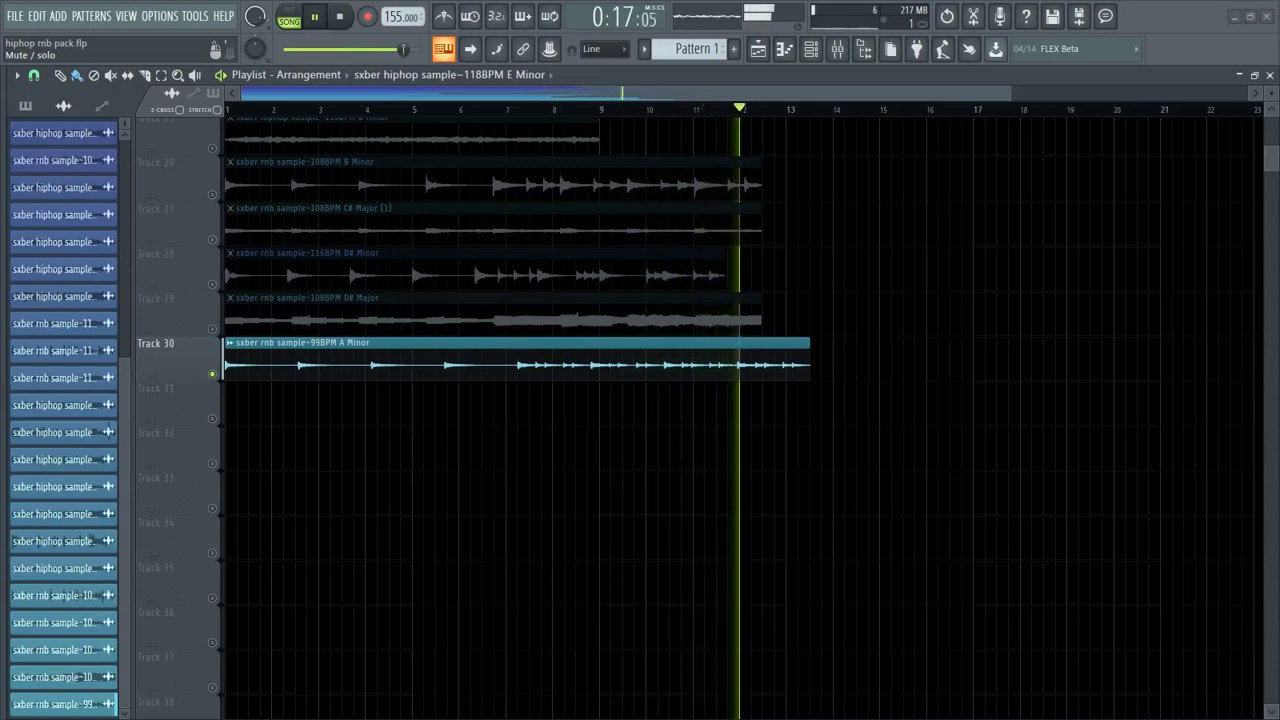Select the Mute tool in Playlist

point(110,75)
